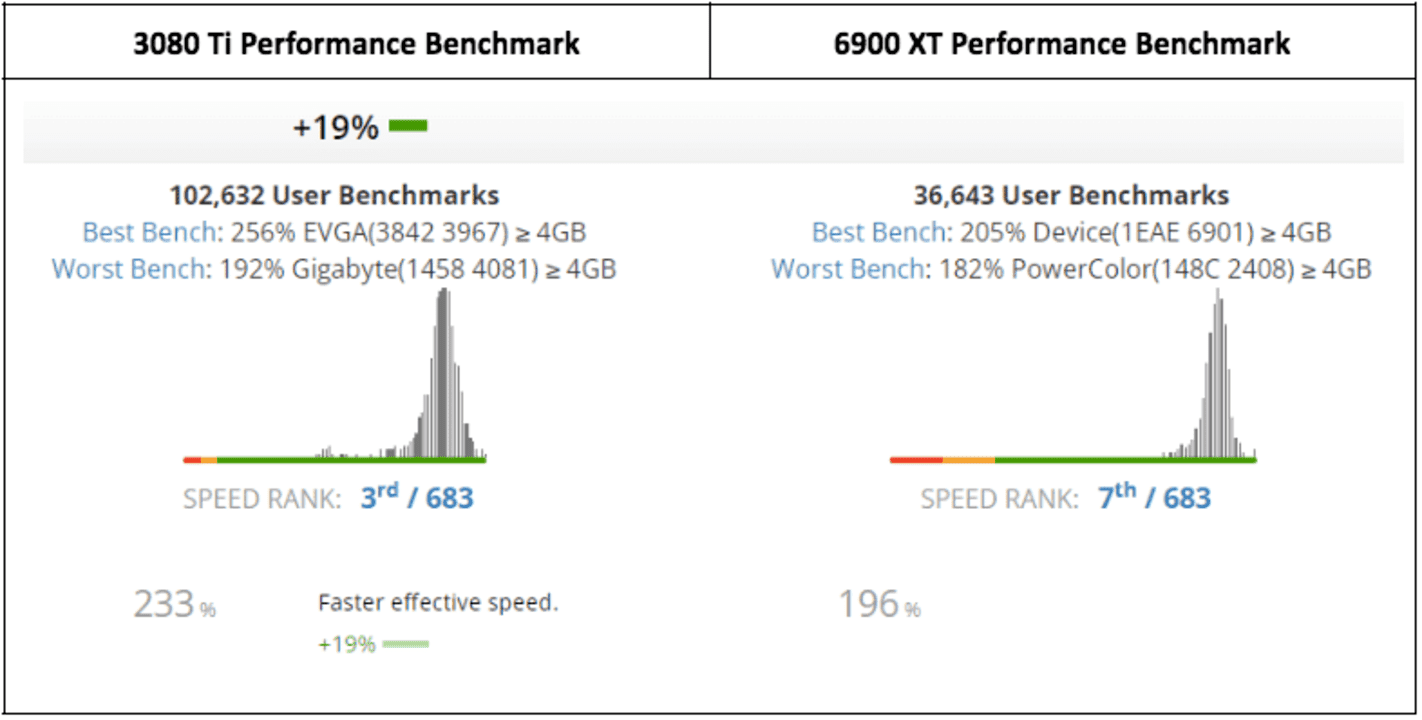Click the 196% effective speed score

[880, 604]
